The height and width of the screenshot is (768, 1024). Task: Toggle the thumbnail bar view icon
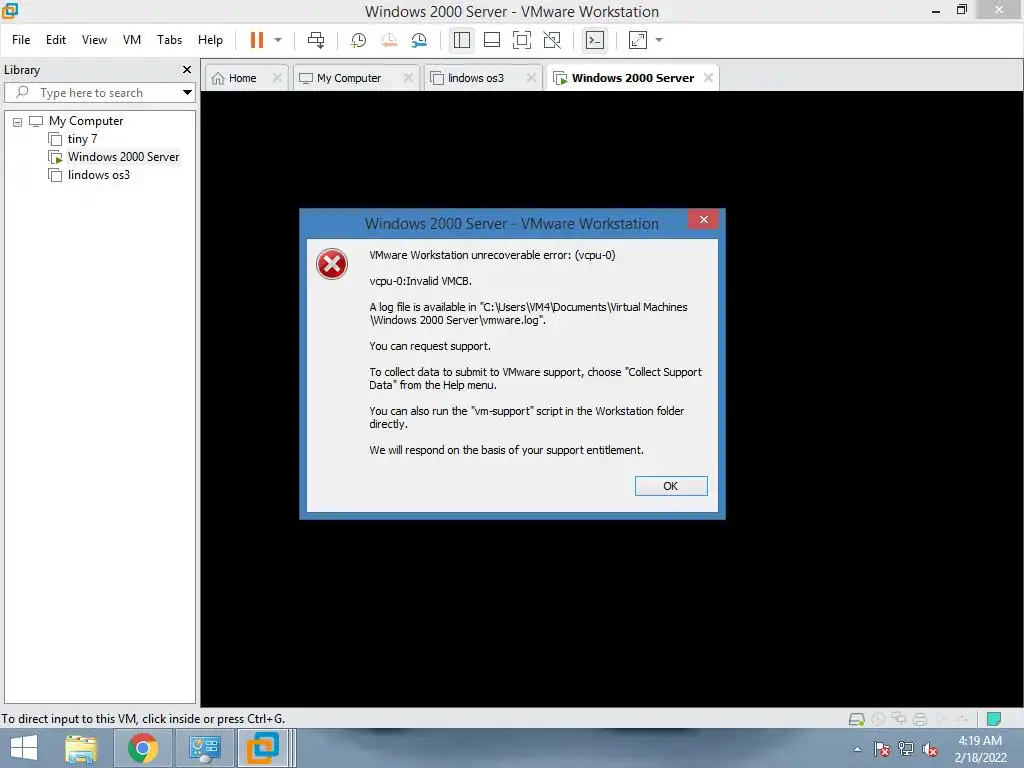492,40
